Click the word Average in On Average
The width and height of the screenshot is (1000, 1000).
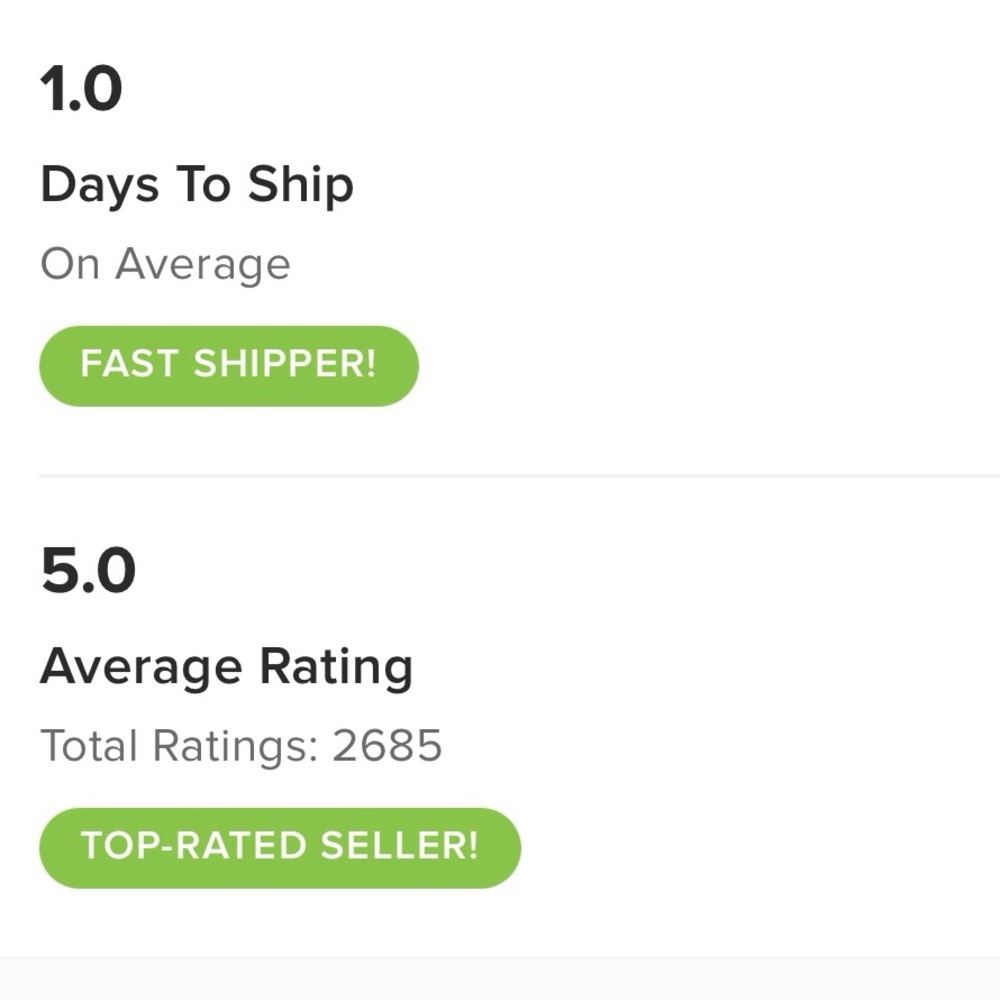click(203, 264)
